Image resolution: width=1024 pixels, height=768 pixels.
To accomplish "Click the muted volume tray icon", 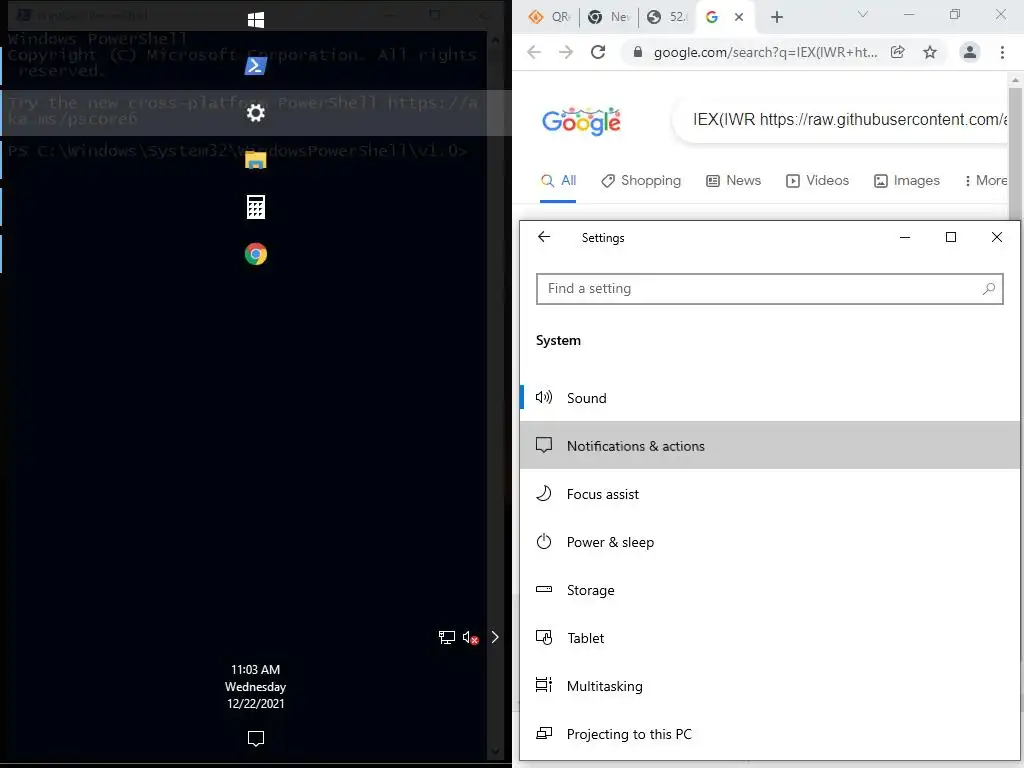I will [471, 637].
